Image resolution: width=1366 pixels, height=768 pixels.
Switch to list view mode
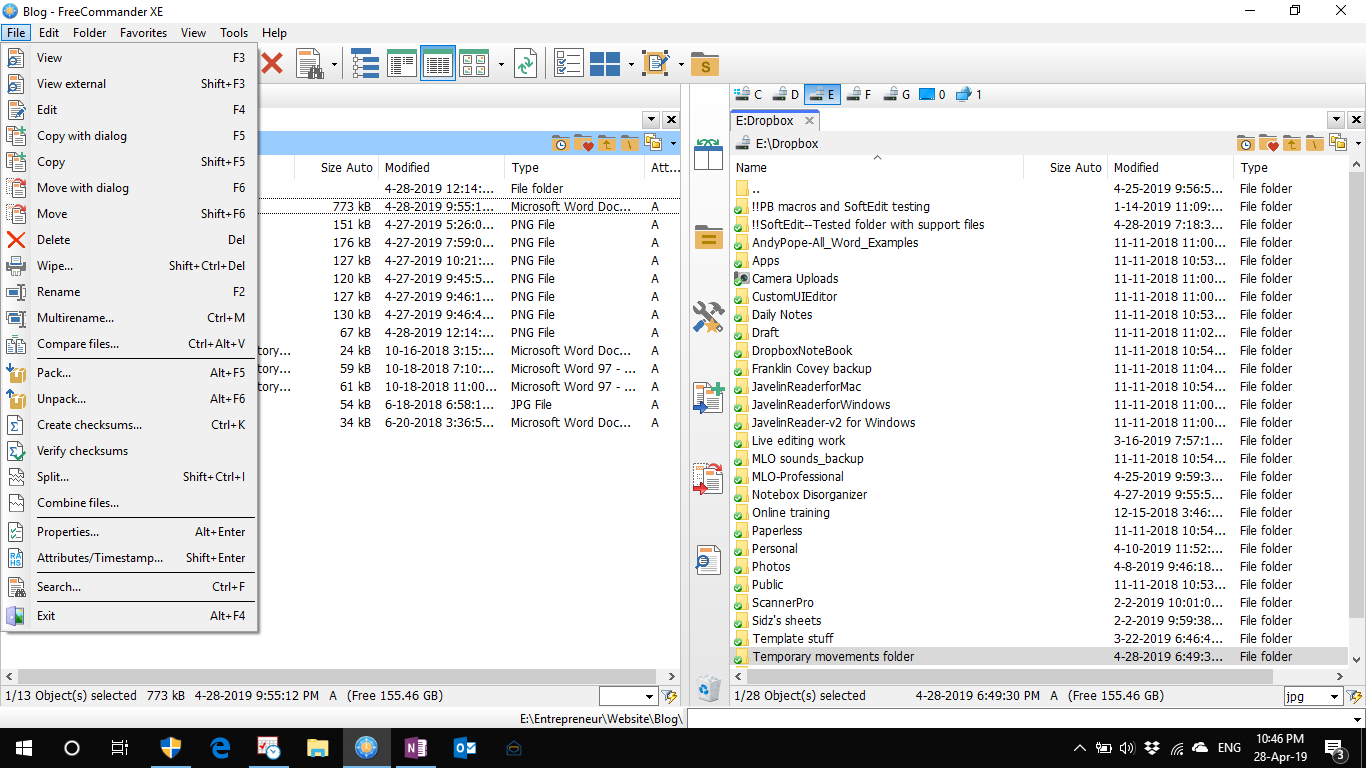point(402,64)
